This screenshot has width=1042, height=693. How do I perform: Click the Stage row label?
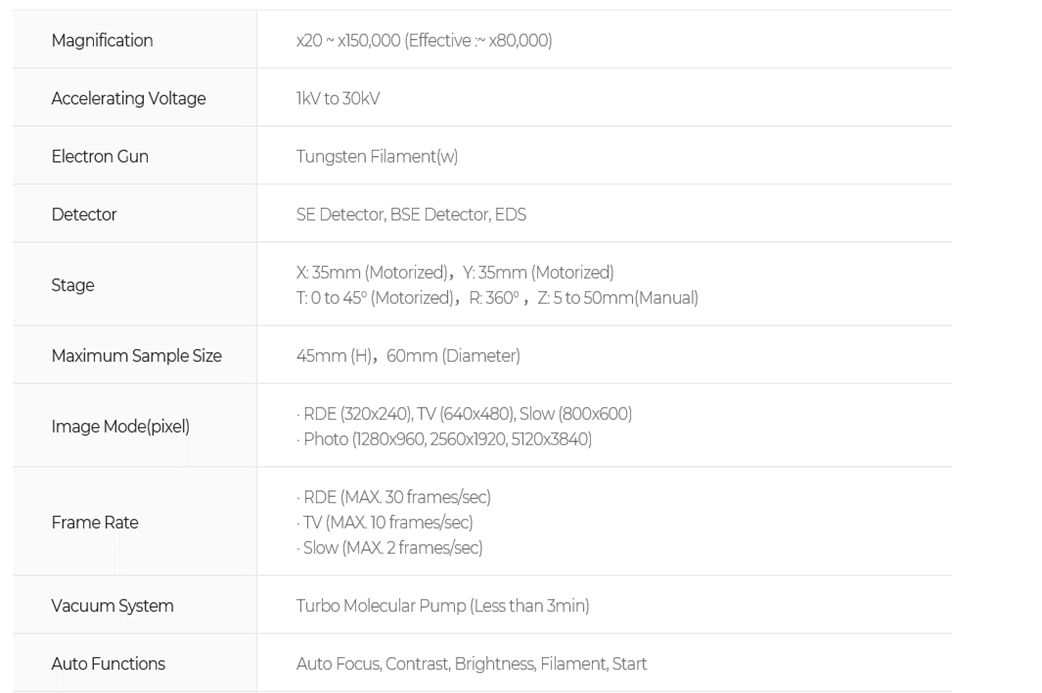[x=73, y=285]
